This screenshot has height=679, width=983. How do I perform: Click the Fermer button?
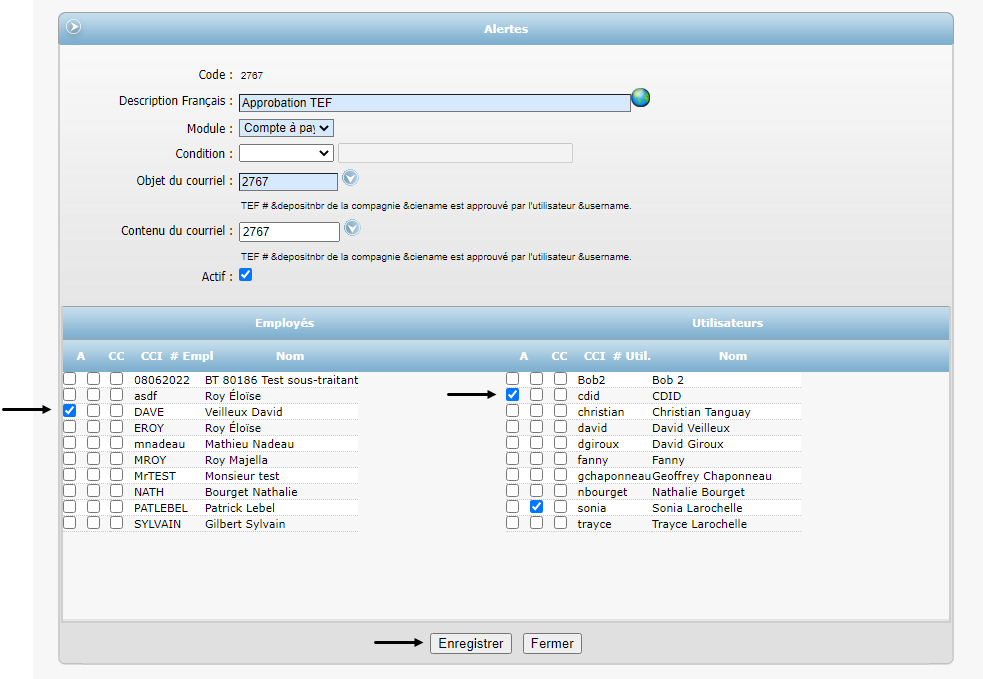tap(552, 644)
